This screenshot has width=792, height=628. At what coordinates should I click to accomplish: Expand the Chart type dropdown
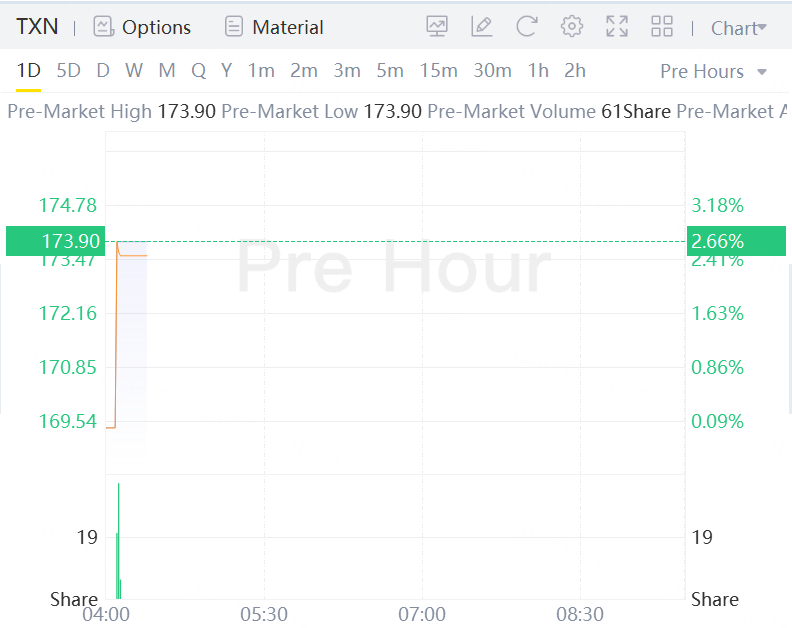[x=739, y=28]
